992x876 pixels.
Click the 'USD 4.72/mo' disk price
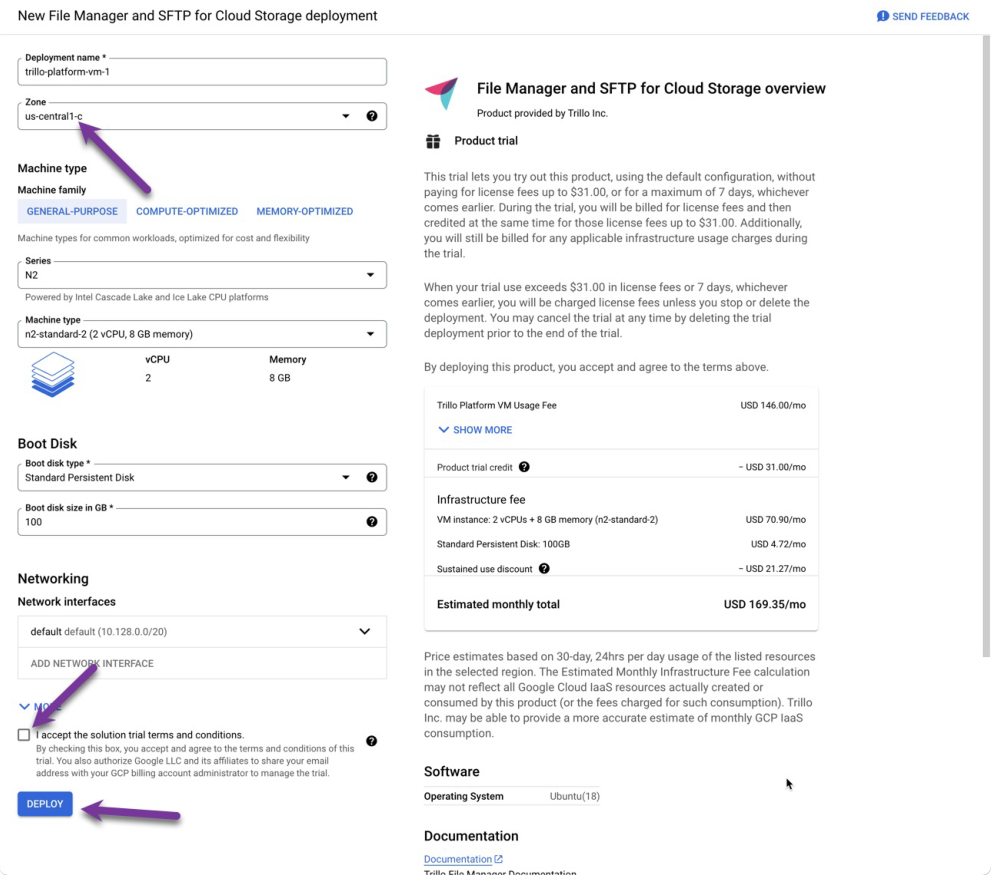tap(778, 544)
